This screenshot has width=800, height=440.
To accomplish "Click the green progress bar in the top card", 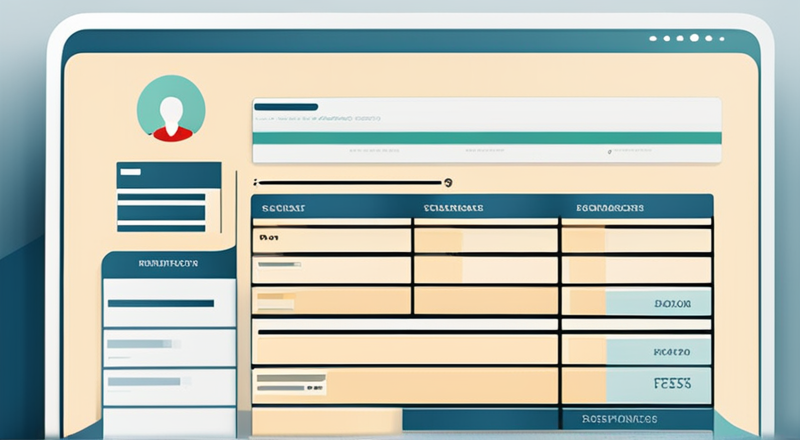I will click(487, 138).
